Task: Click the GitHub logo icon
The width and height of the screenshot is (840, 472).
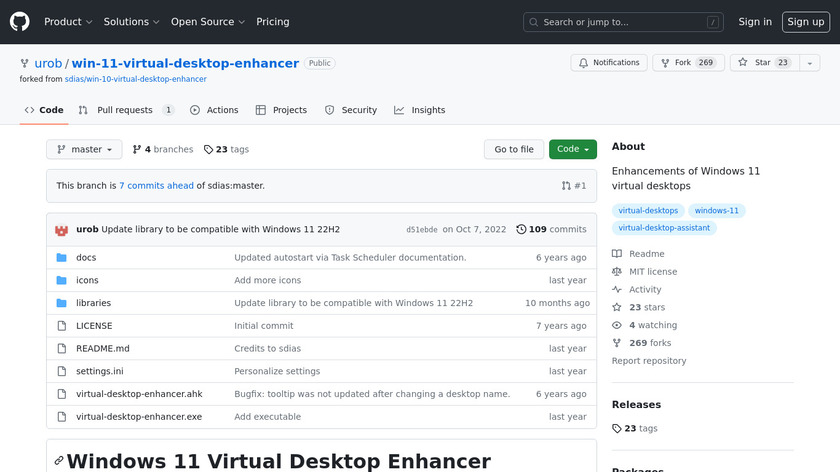Action: [x=20, y=21]
